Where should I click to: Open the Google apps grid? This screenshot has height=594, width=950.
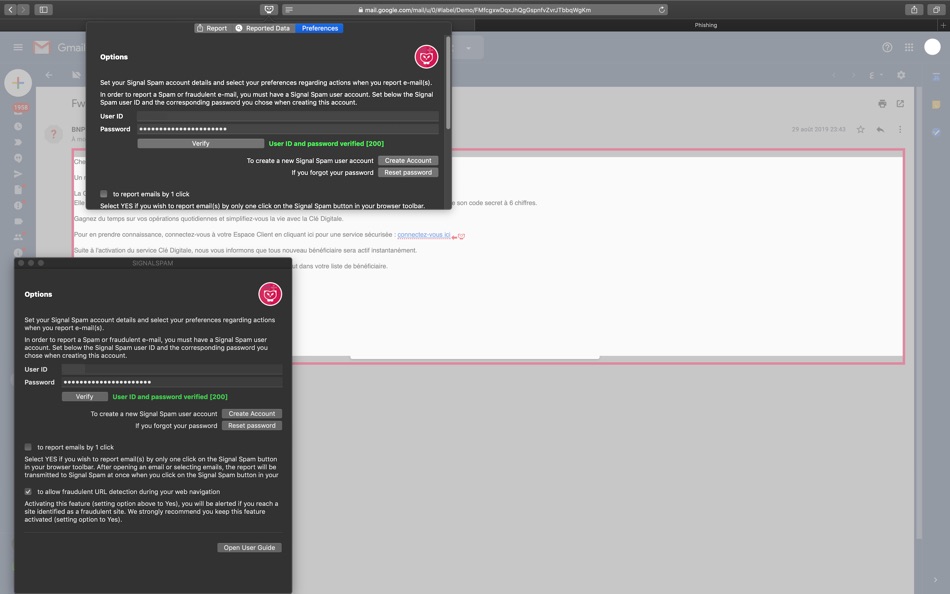click(909, 47)
